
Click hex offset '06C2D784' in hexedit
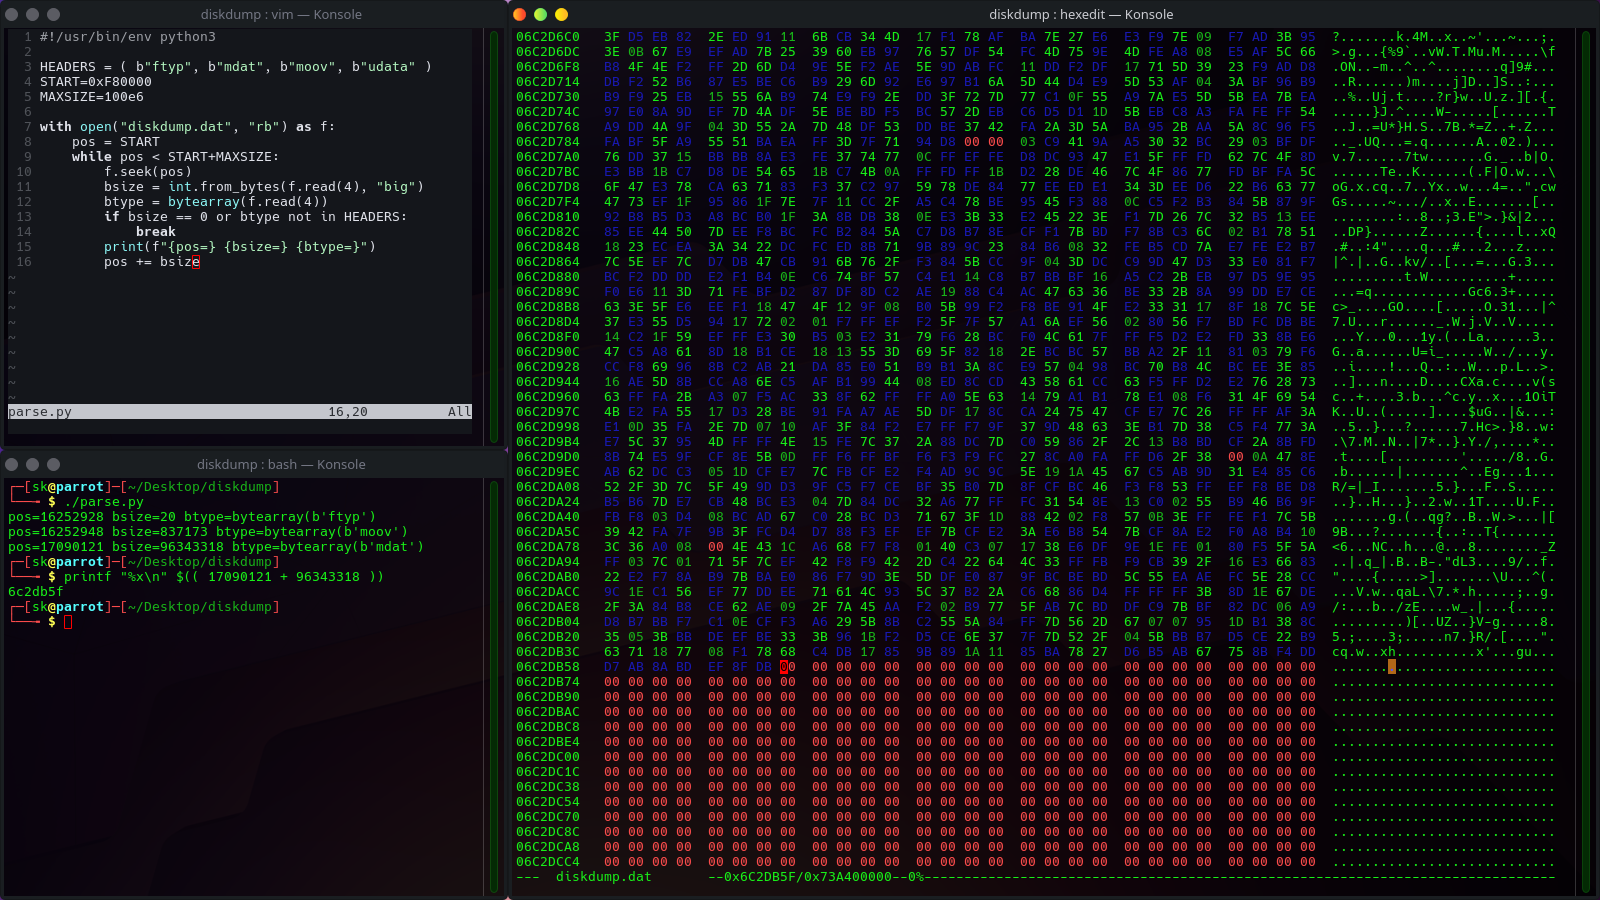click(x=548, y=142)
